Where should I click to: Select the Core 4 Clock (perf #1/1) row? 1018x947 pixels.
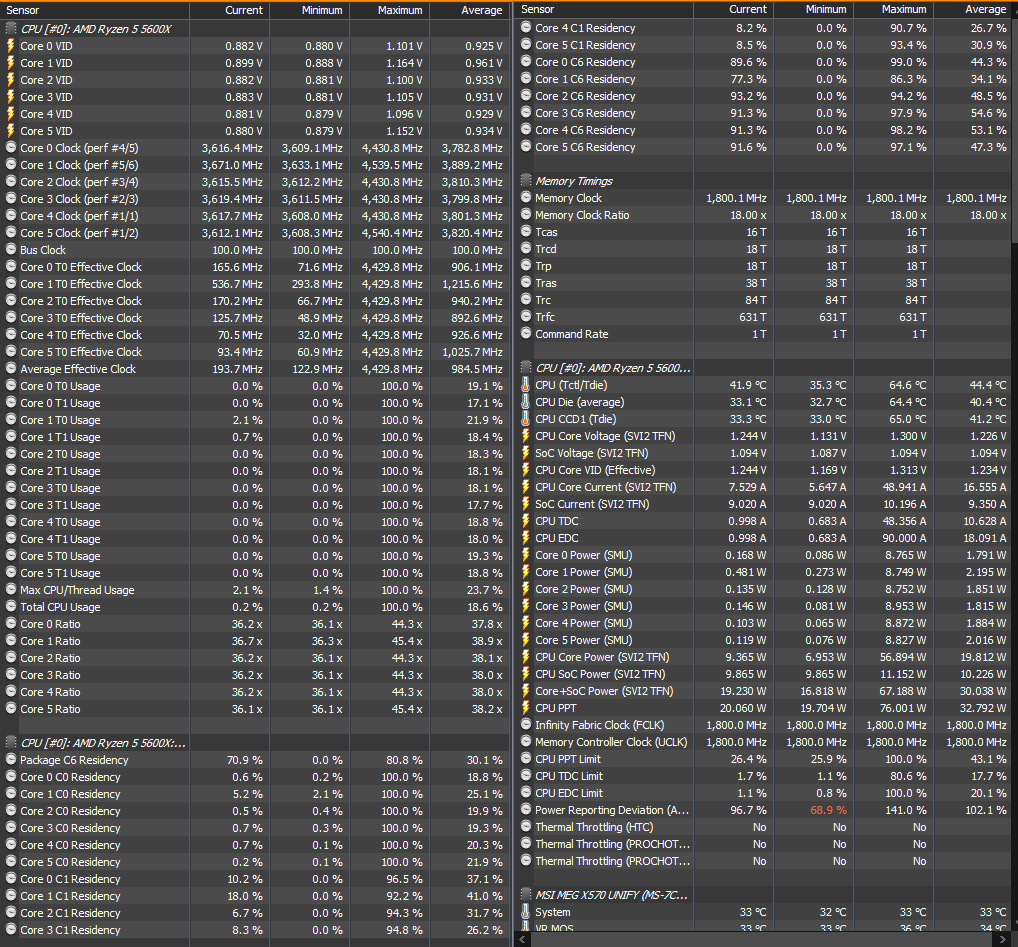tap(256, 215)
